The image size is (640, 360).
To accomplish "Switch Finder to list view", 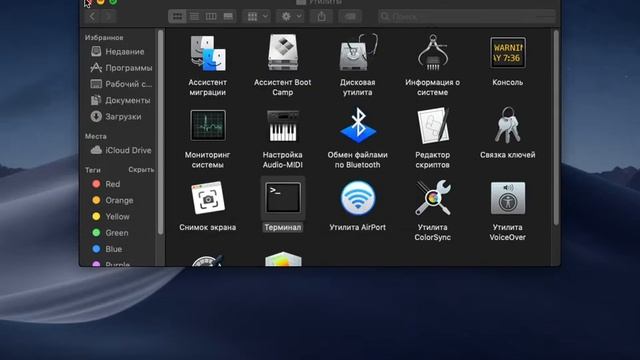I will coord(194,16).
